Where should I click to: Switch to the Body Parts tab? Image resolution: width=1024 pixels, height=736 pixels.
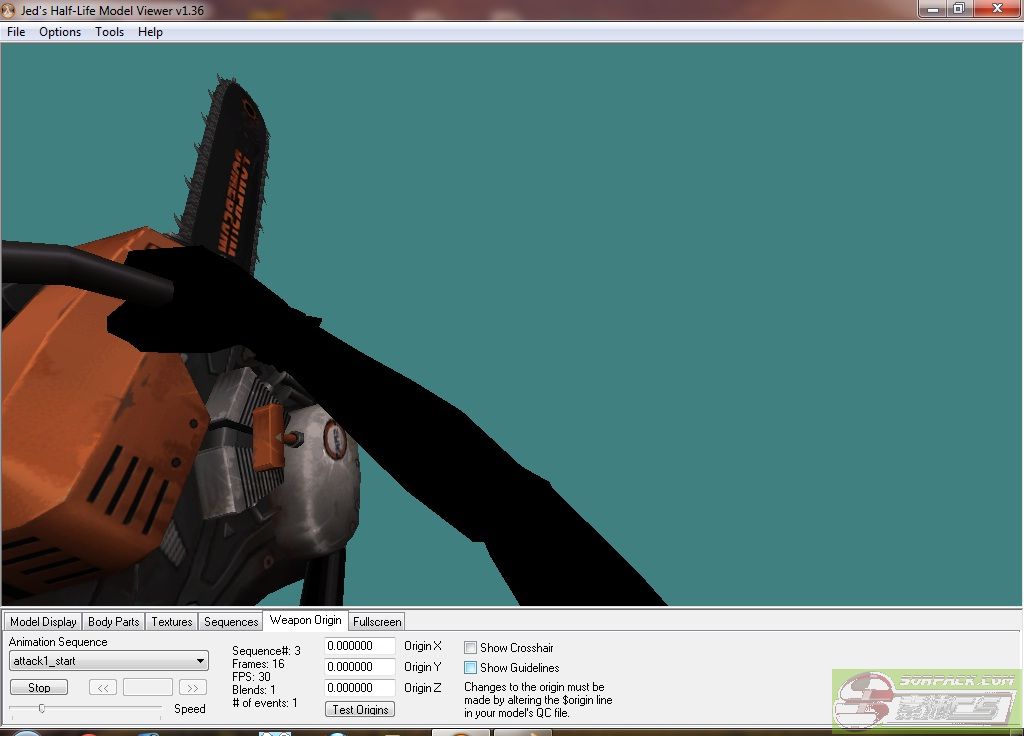(114, 622)
